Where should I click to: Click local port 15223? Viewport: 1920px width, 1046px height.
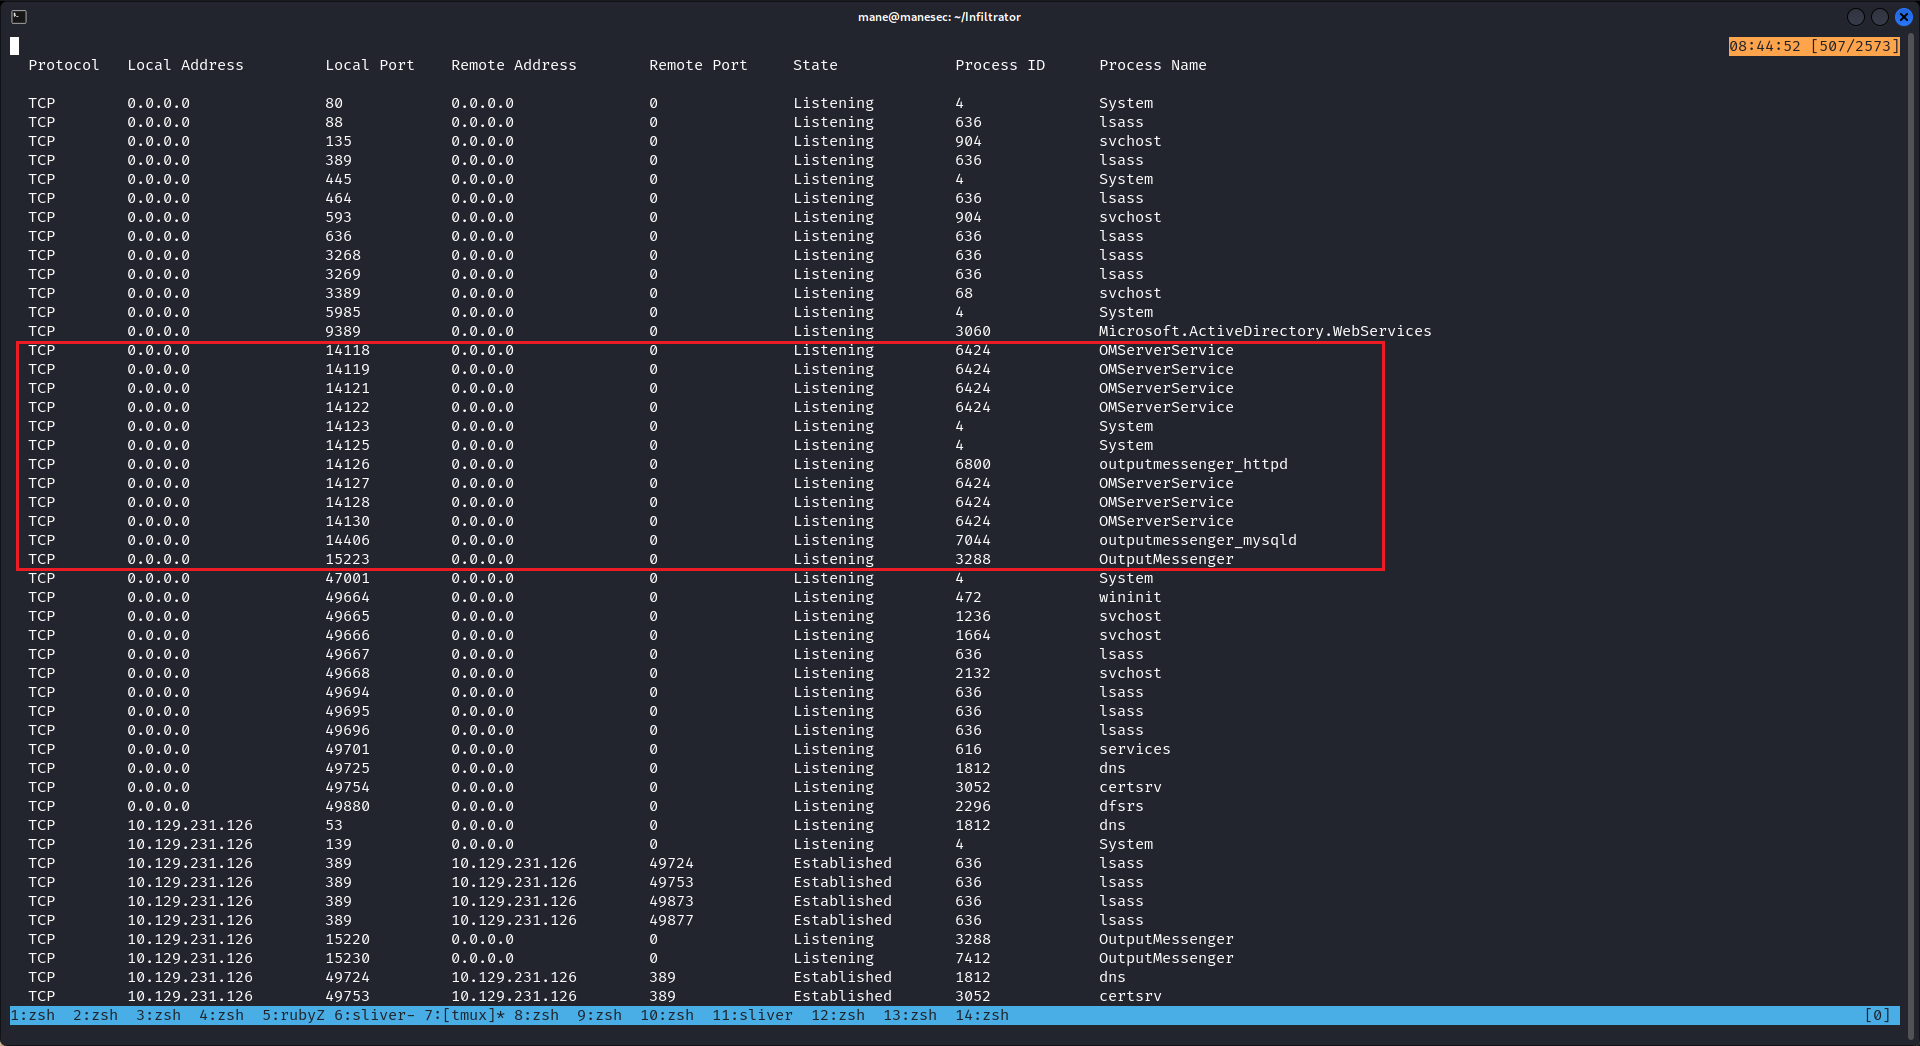click(x=347, y=559)
